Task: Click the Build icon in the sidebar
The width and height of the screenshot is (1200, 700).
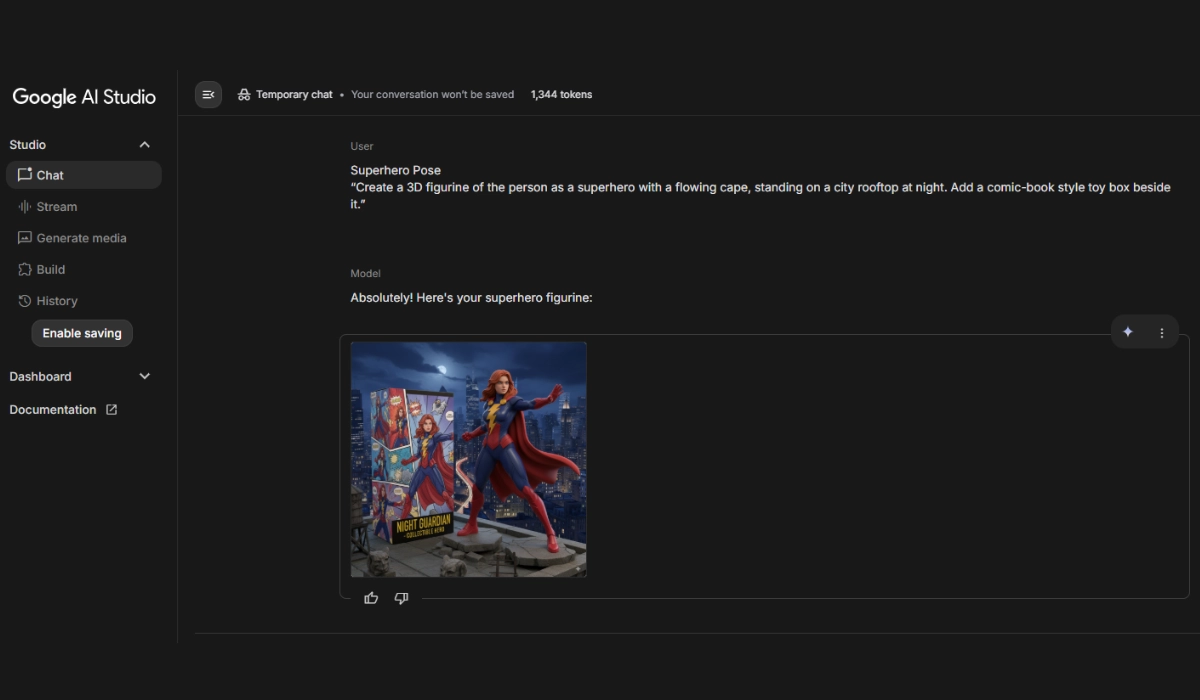Action: coord(25,270)
